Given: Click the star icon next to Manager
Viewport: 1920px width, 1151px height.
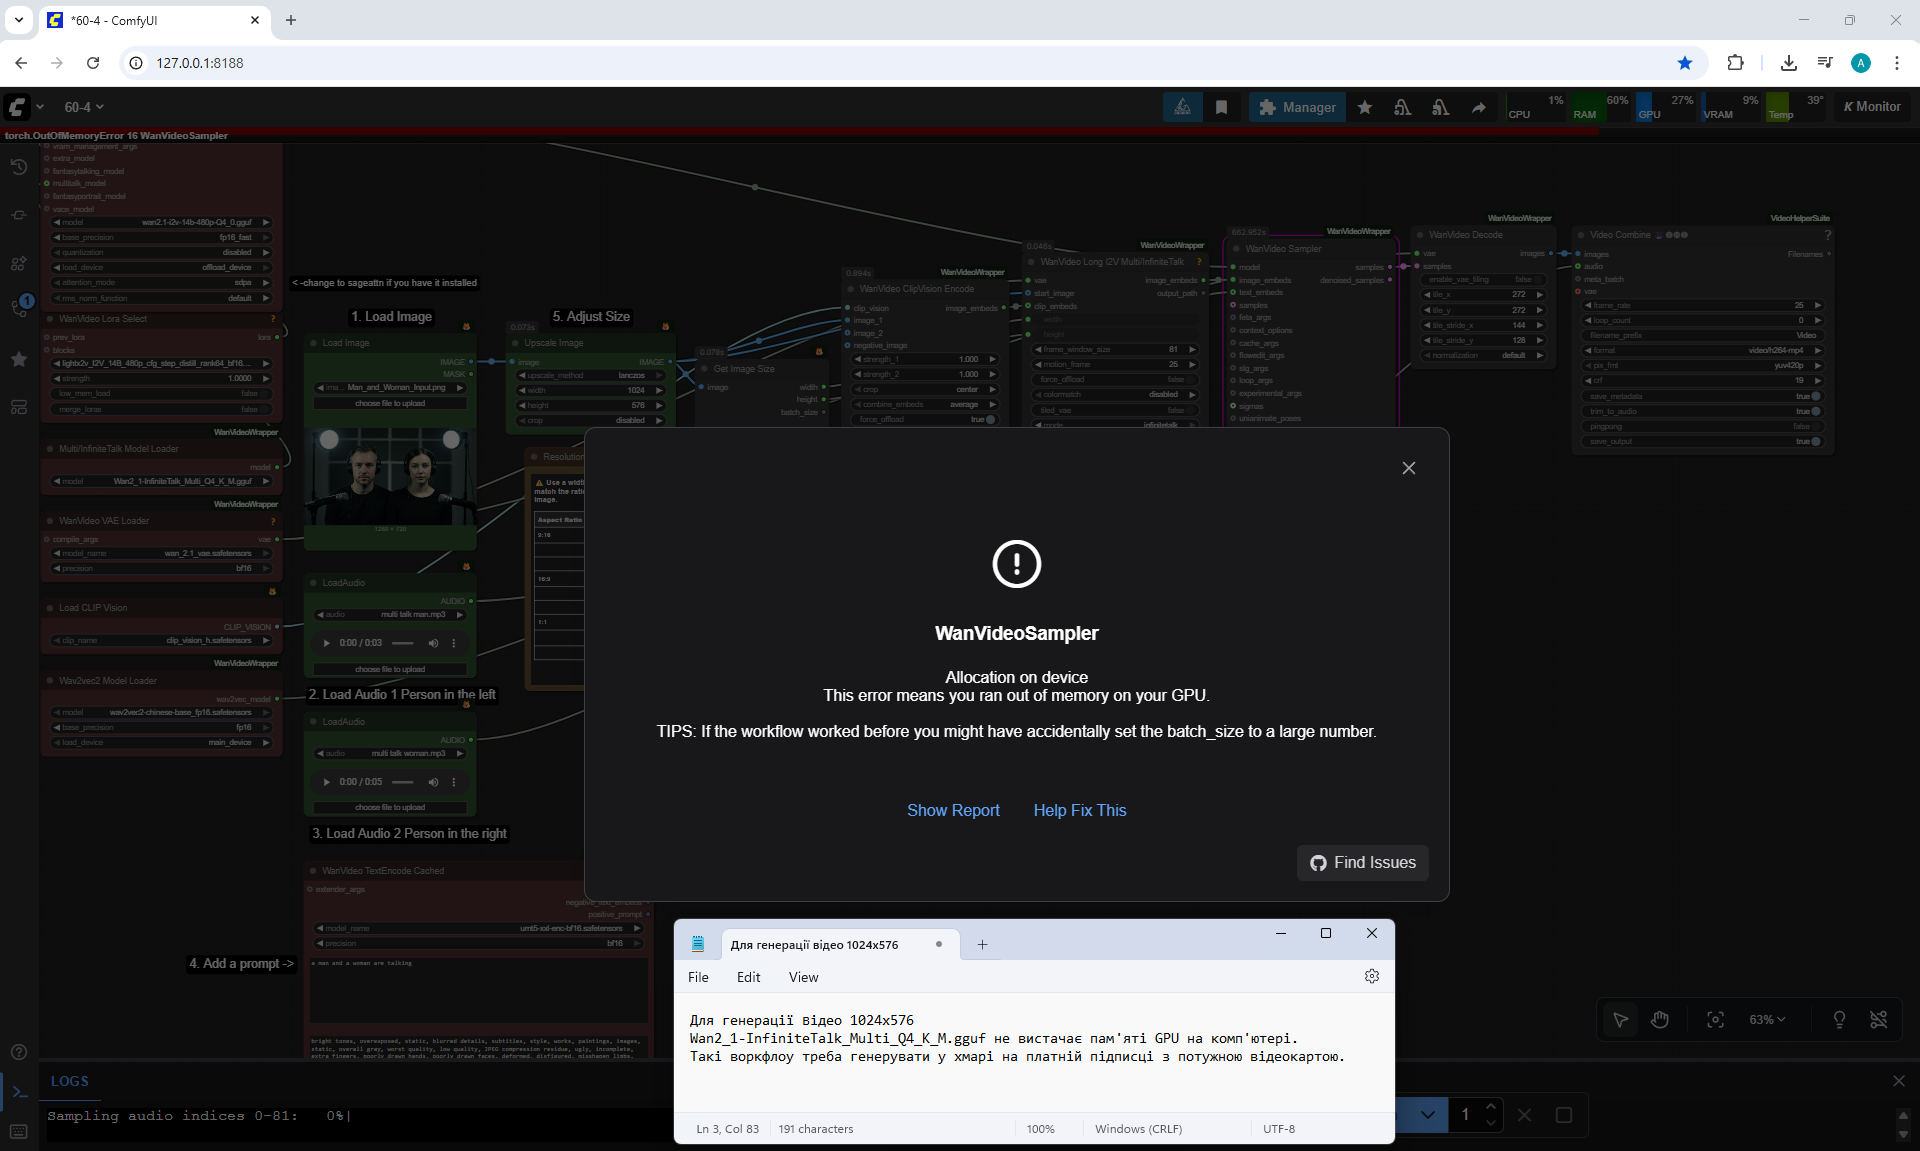Looking at the screenshot, I should point(1364,107).
